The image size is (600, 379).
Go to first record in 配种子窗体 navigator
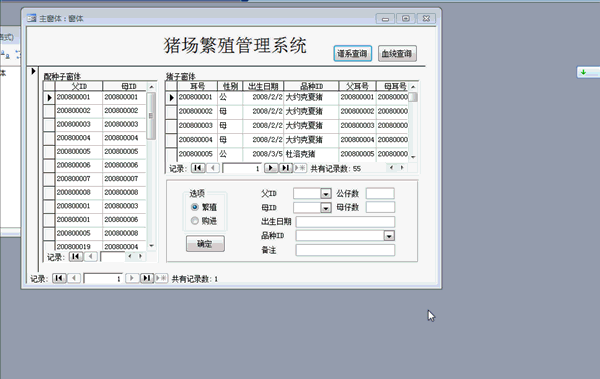(x=76, y=256)
